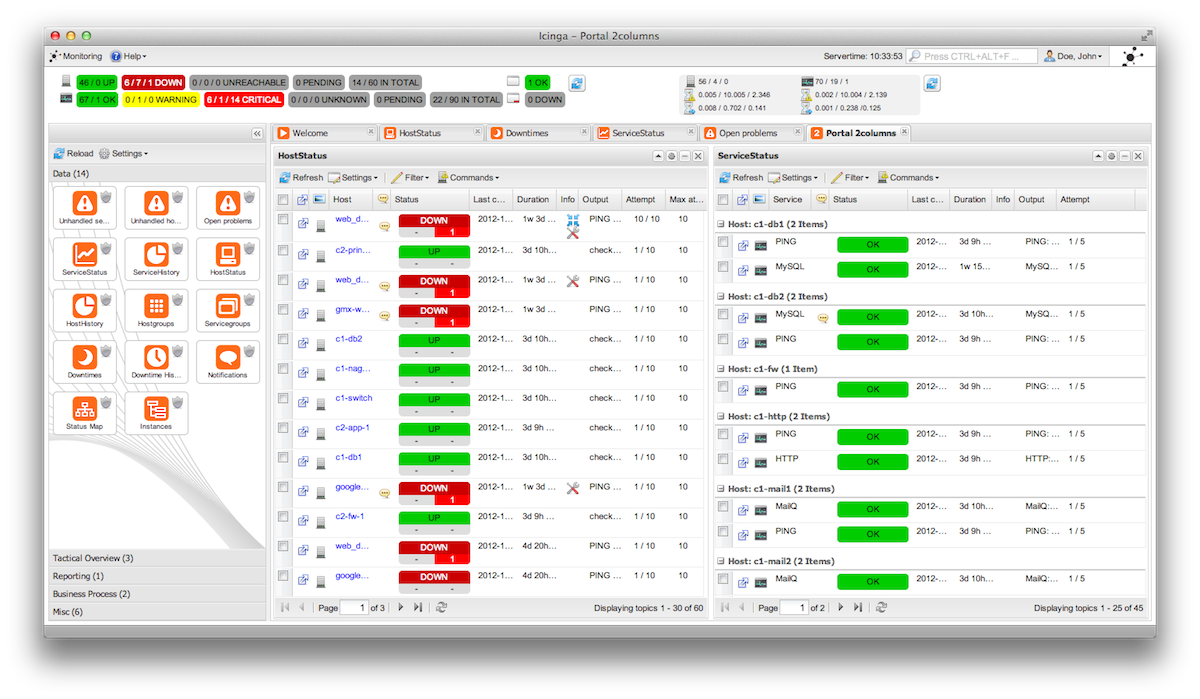Click the Hostgroups grid icon
Viewport: 1200px width, 699px height.
[155, 305]
